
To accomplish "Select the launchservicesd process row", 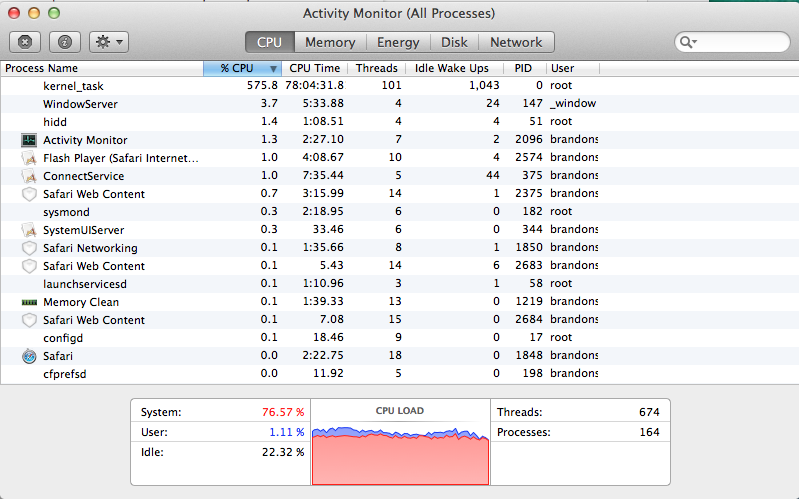I will point(400,284).
